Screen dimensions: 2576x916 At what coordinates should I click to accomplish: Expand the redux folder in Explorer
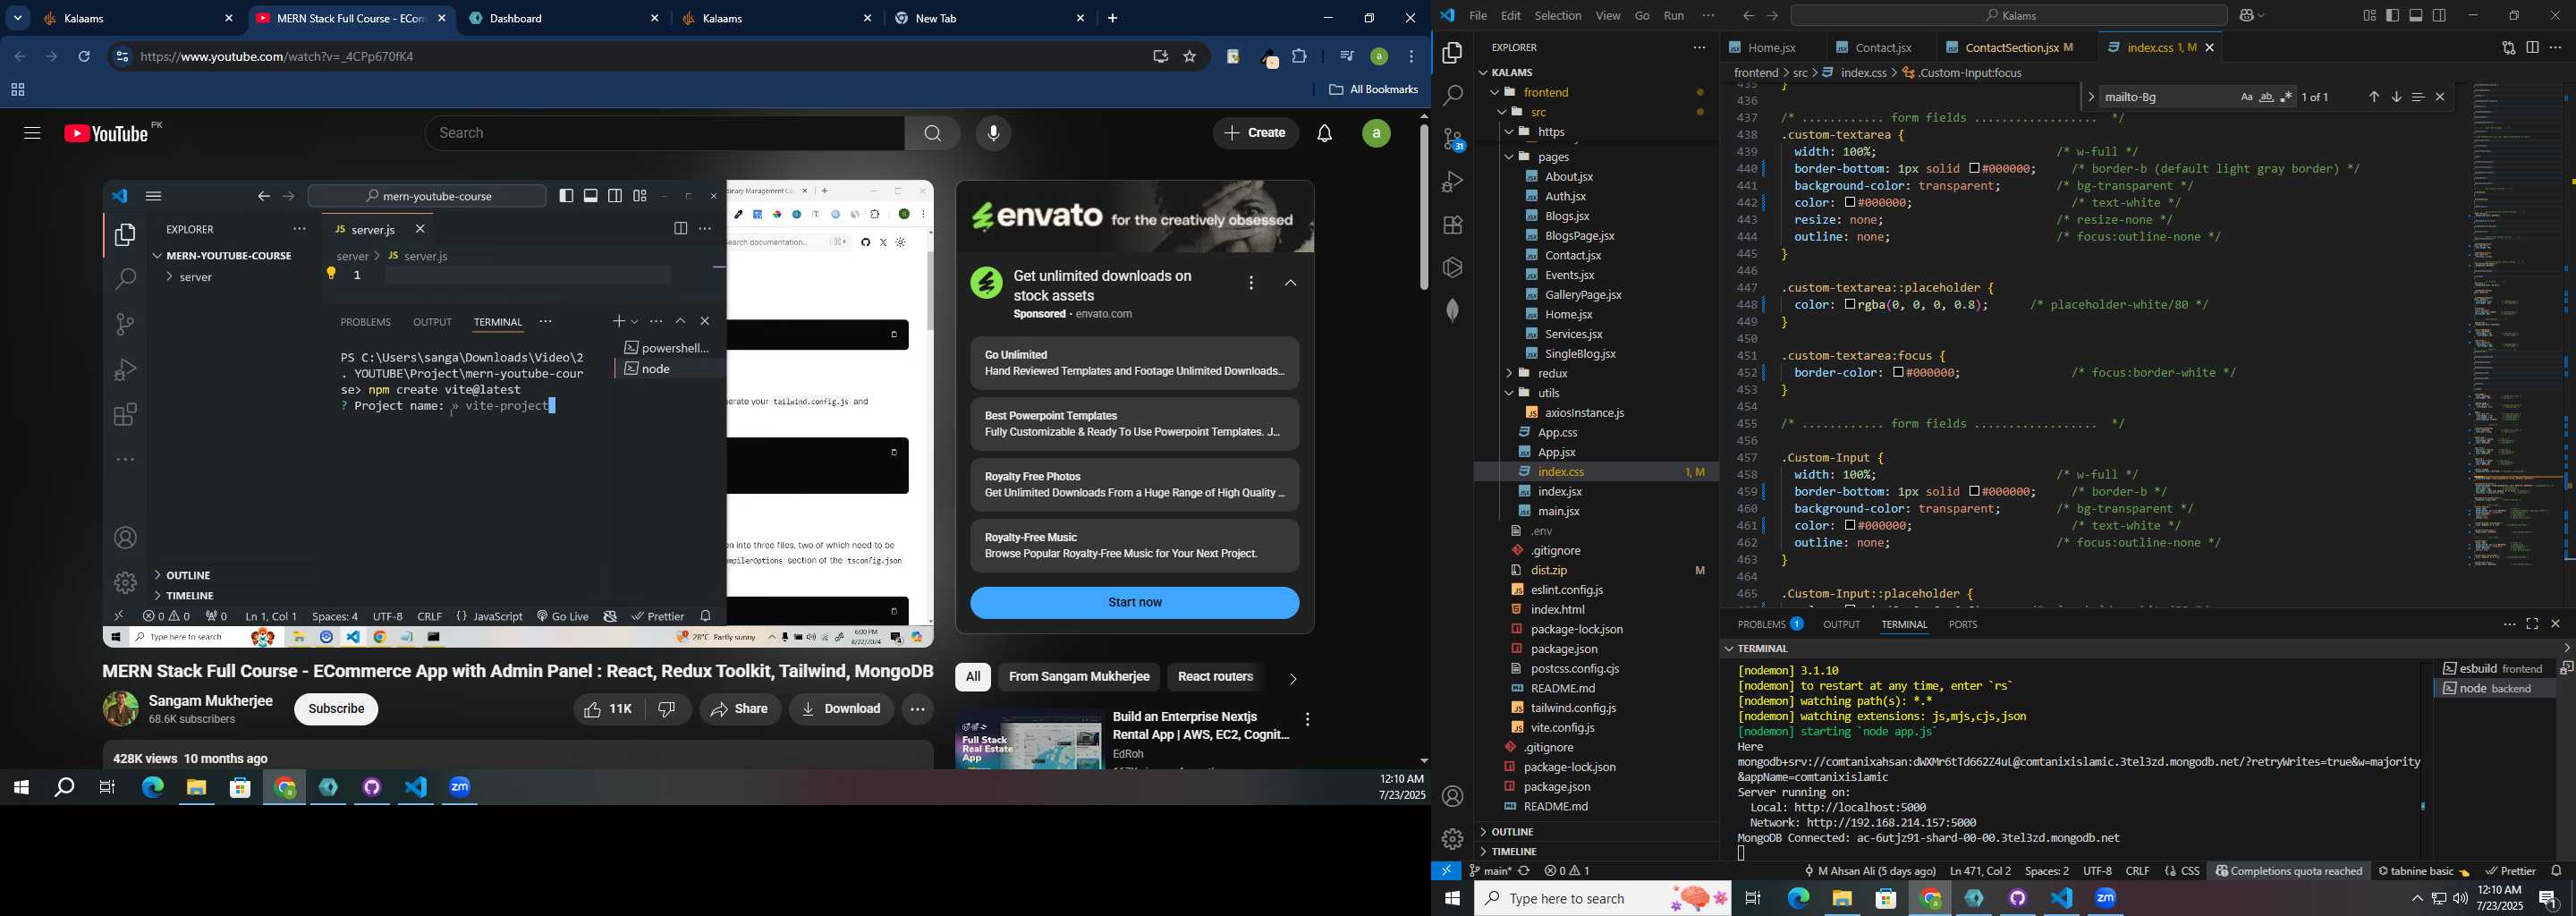pyautogui.click(x=1509, y=373)
